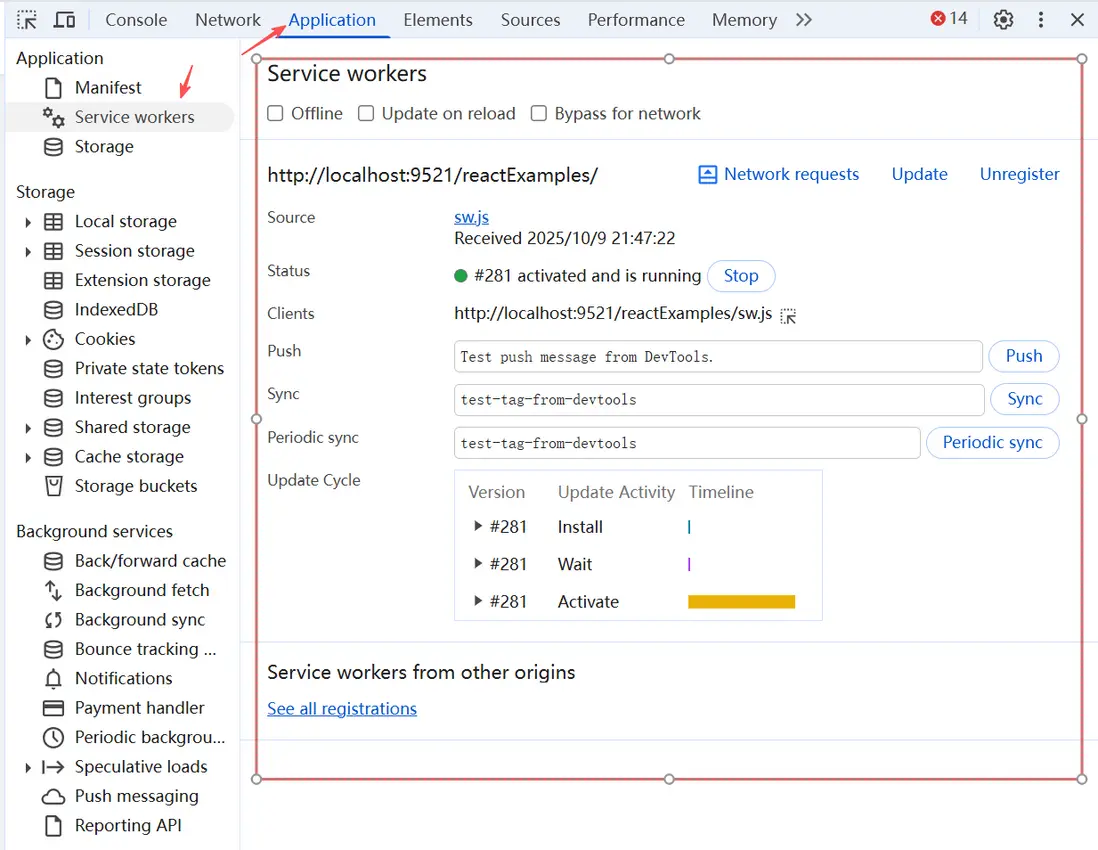Open the Notifications background service
Viewport: 1098px width, 850px height.
pos(123,678)
